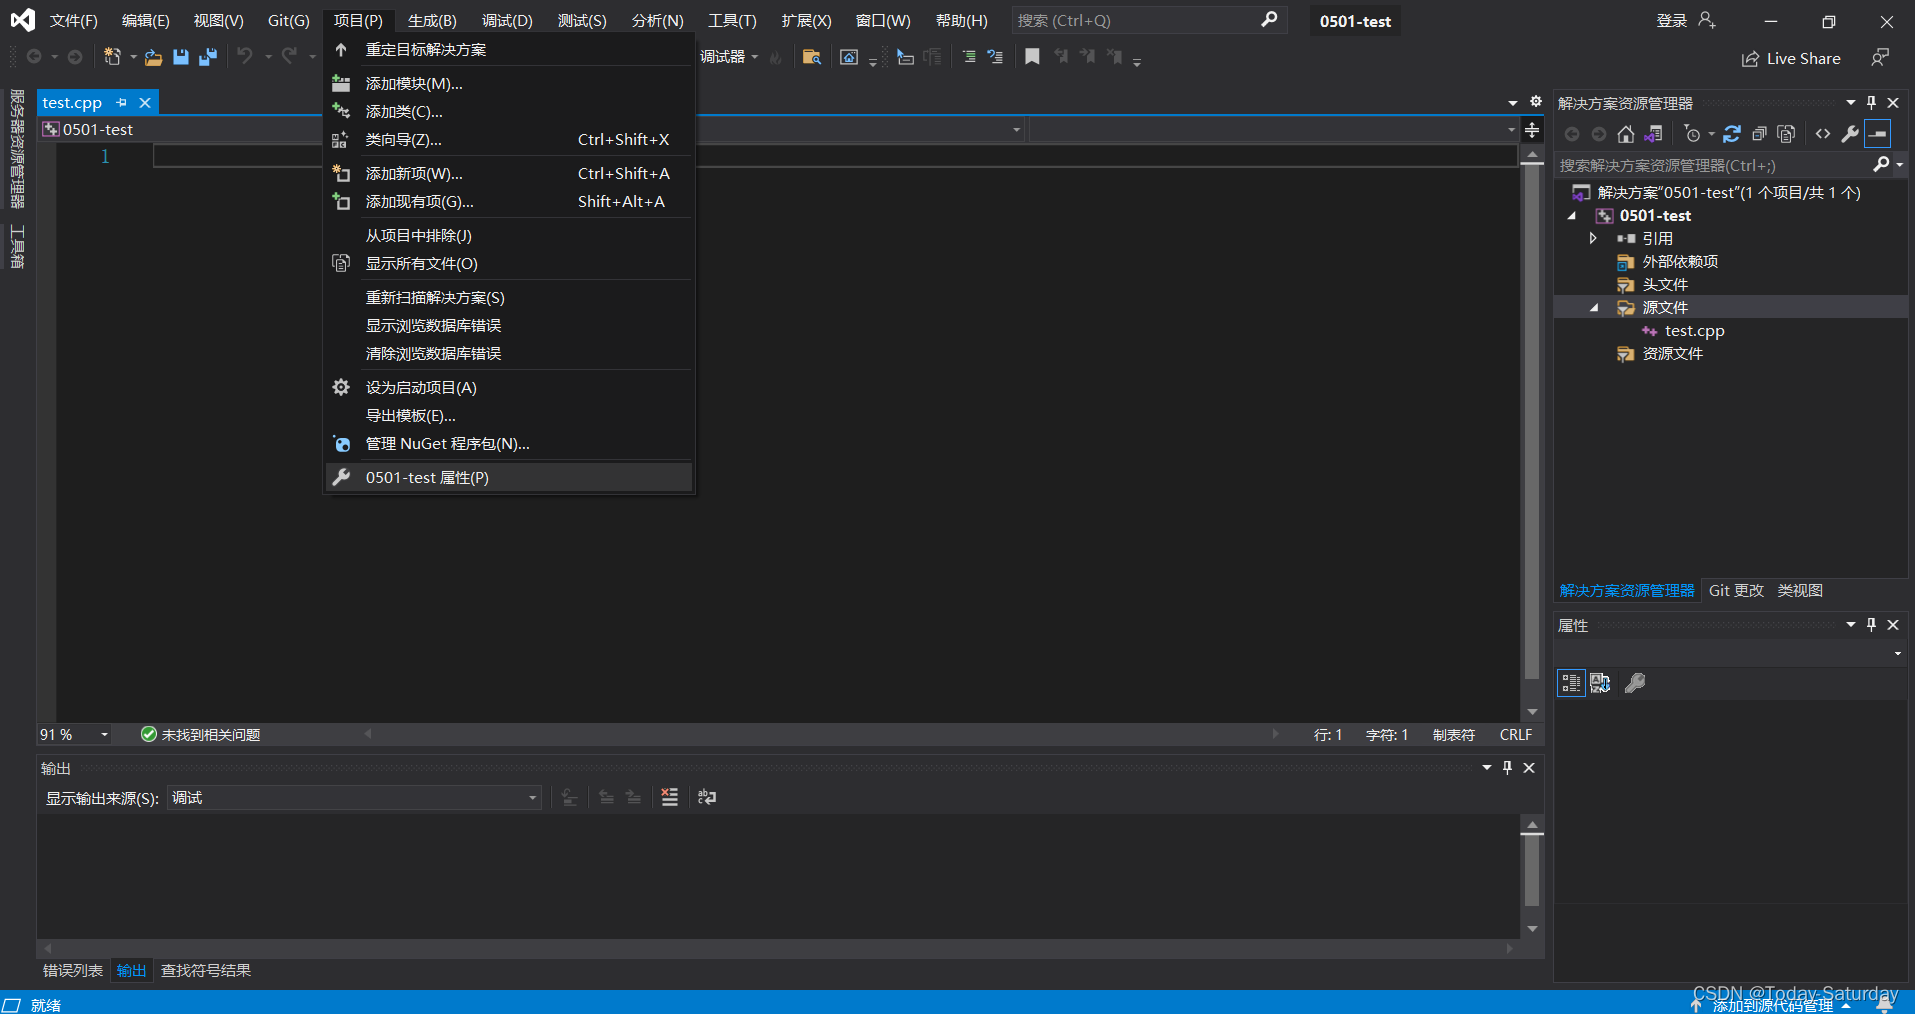Click the Collapse All icon in Solution Explorer
Screen dimensions: 1915x1014
[x=1759, y=134]
